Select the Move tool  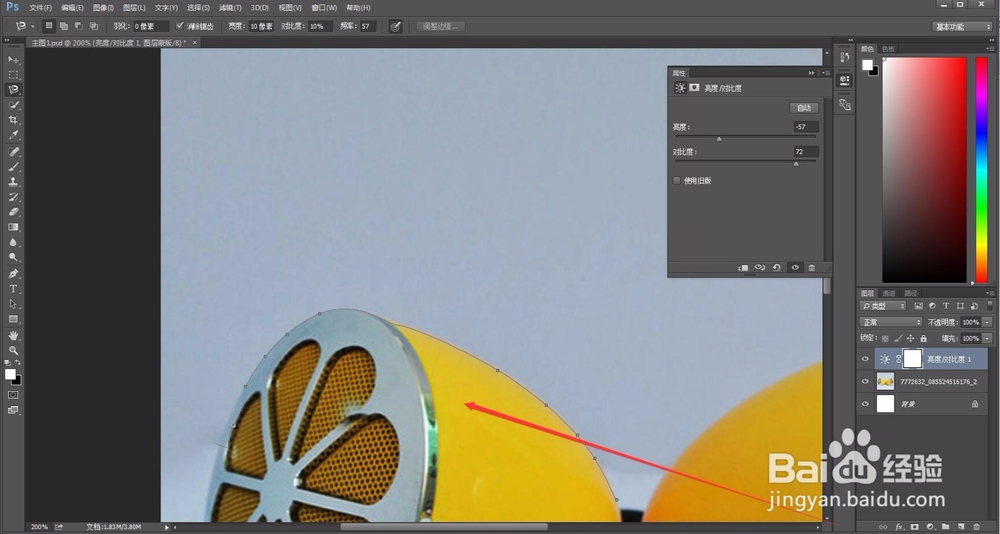[x=13, y=59]
